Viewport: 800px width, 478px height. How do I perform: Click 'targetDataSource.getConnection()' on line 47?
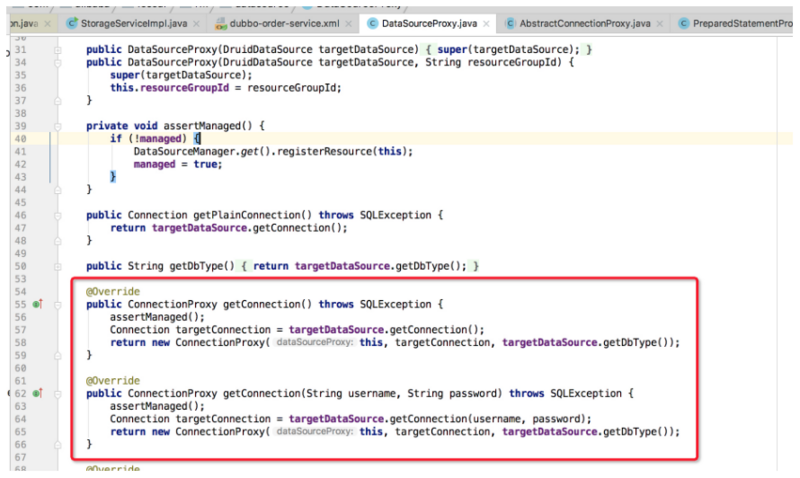coord(246,228)
